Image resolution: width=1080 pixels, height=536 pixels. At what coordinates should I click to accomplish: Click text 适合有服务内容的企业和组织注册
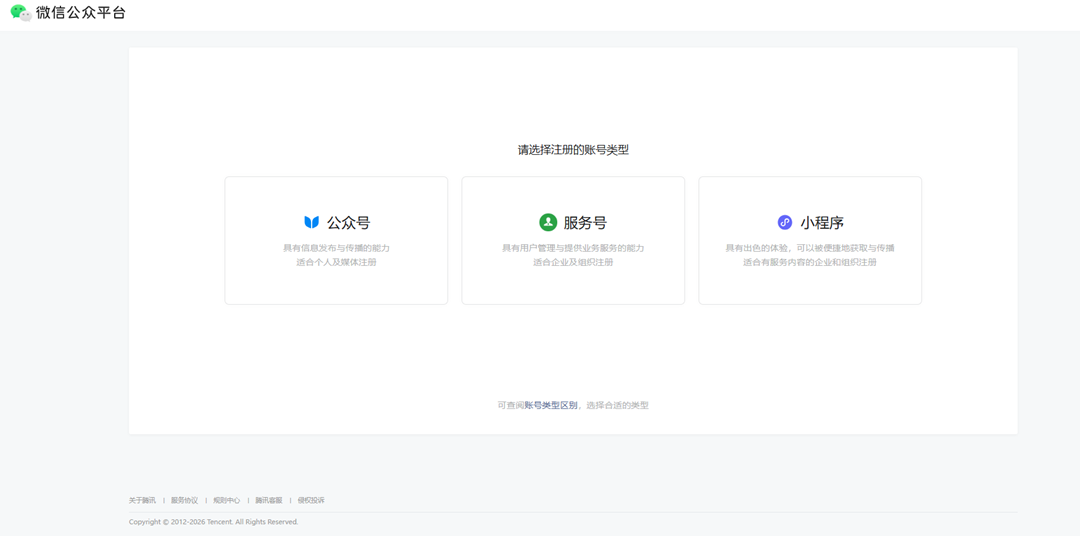pos(810,262)
